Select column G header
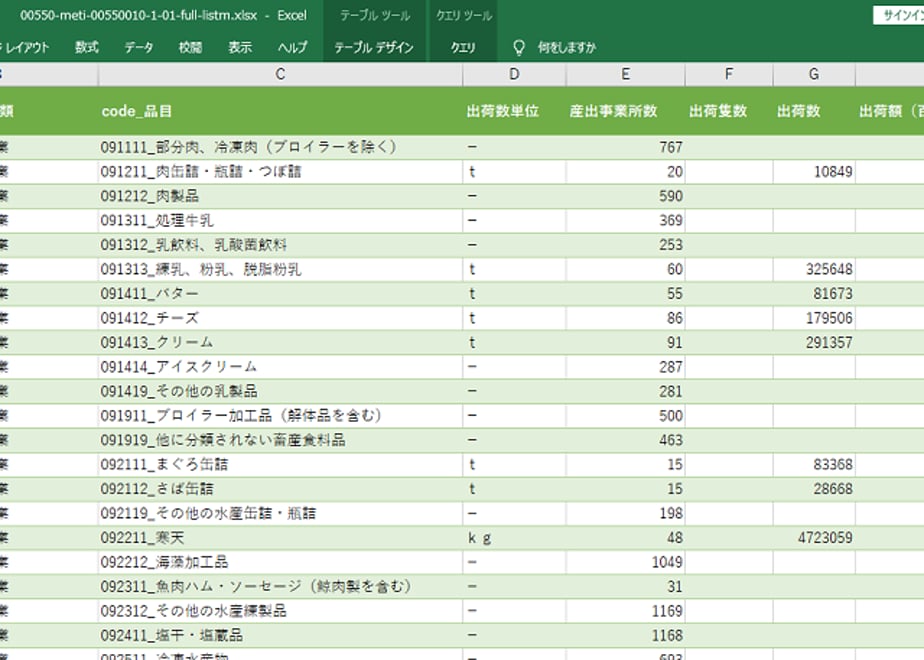 click(814, 74)
